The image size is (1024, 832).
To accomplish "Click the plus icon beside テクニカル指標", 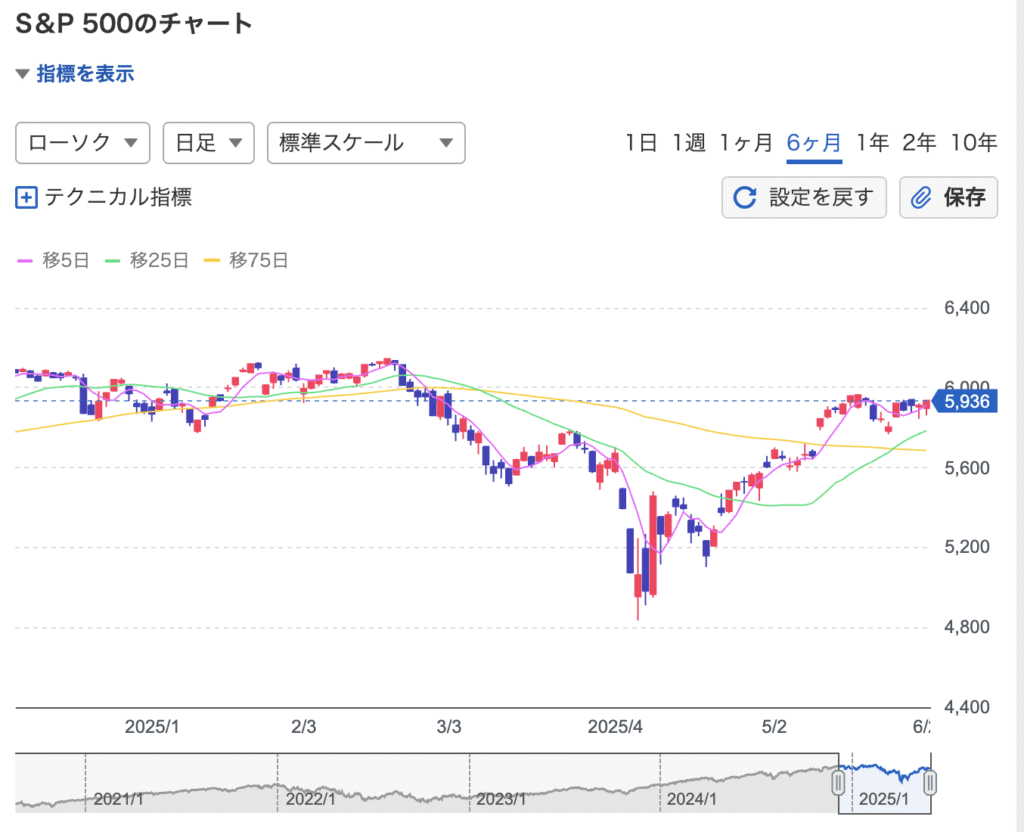I will coord(26,197).
